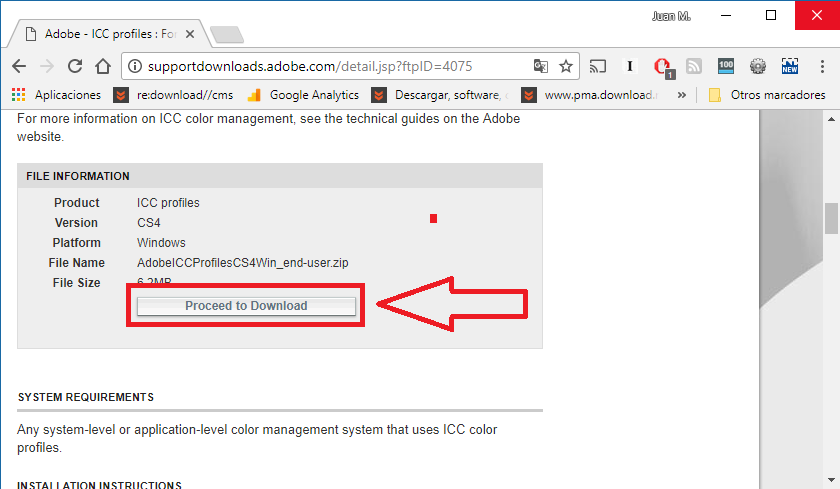Click the file name AdobeICCProfilesCS4Win_end-user.zip

[243, 263]
